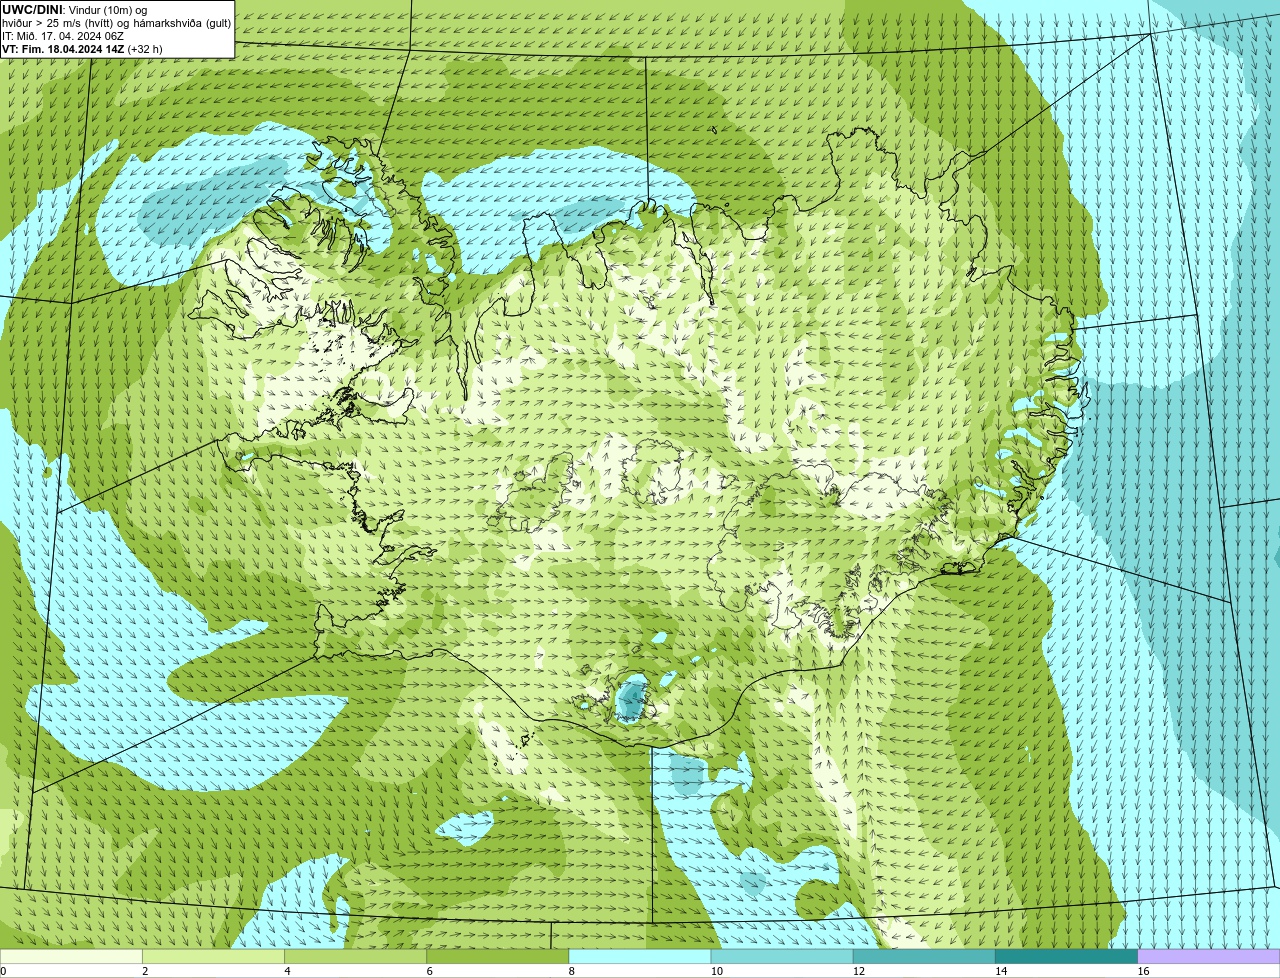
Task: Click the 0–2 m/s palest legend swatch
Action: [x=71, y=956]
